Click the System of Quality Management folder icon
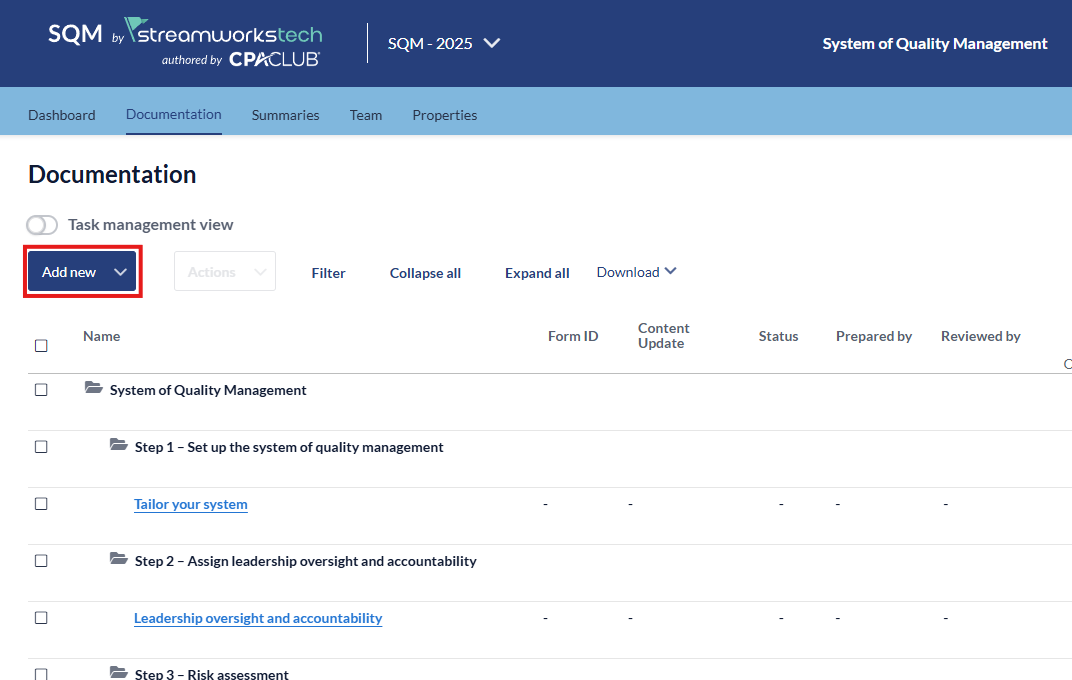Screen dimensions: 1072x680 coord(94,389)
